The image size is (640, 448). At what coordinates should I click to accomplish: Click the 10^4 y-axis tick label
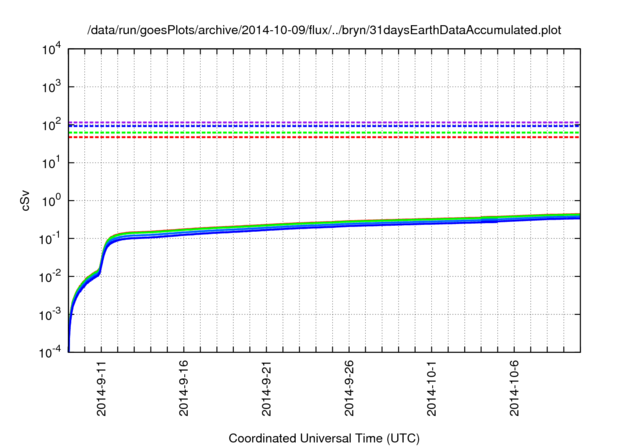[51, 50]
